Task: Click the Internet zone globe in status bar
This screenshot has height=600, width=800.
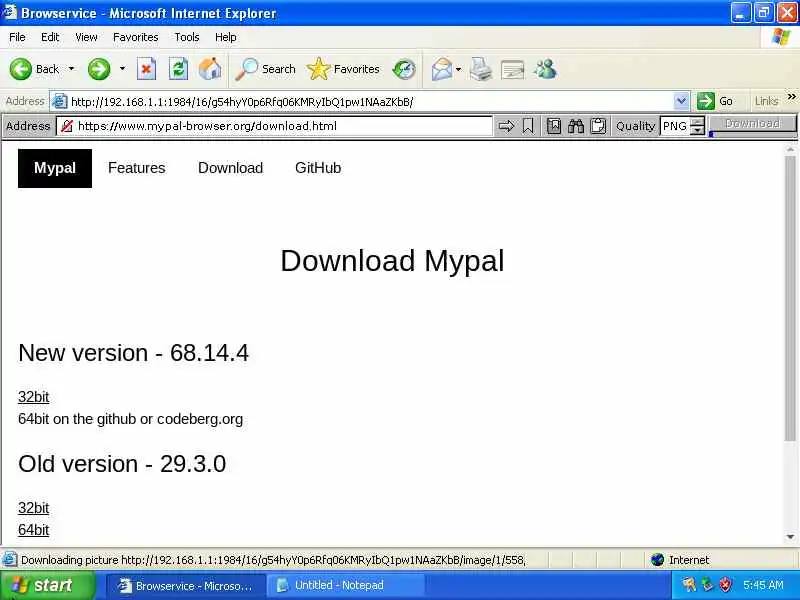Action: (x=658, y=560)
